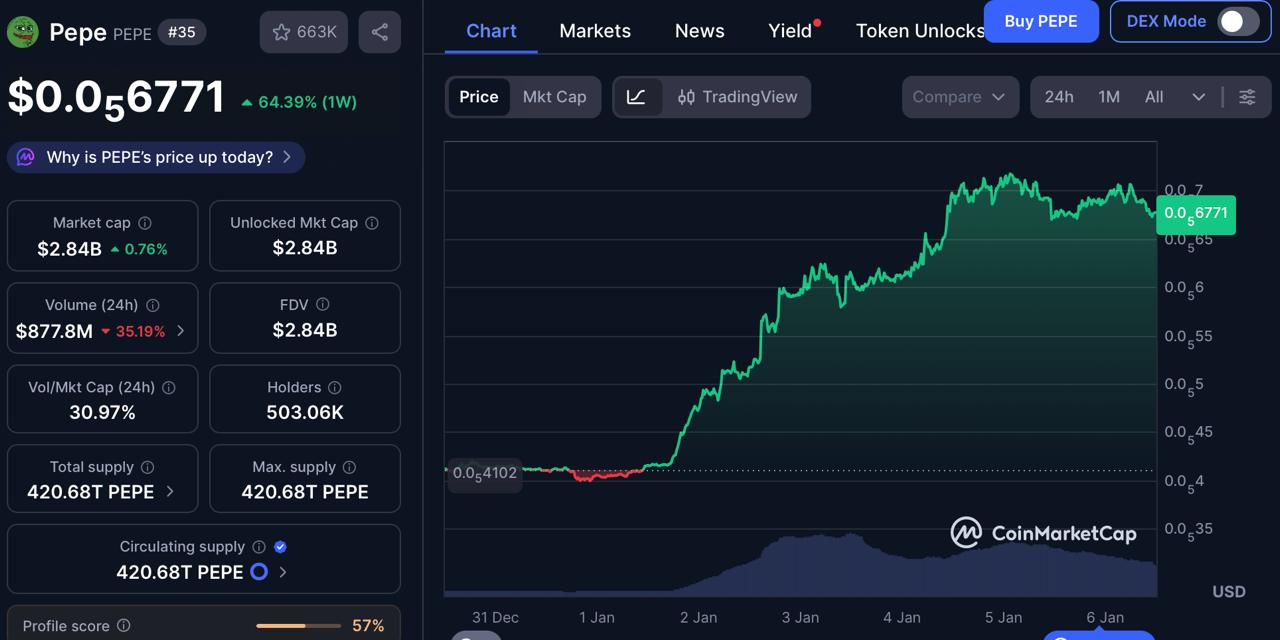Open the share icon beside the watchlist star
The image size is (1280, 640).
tap(379, 31)
